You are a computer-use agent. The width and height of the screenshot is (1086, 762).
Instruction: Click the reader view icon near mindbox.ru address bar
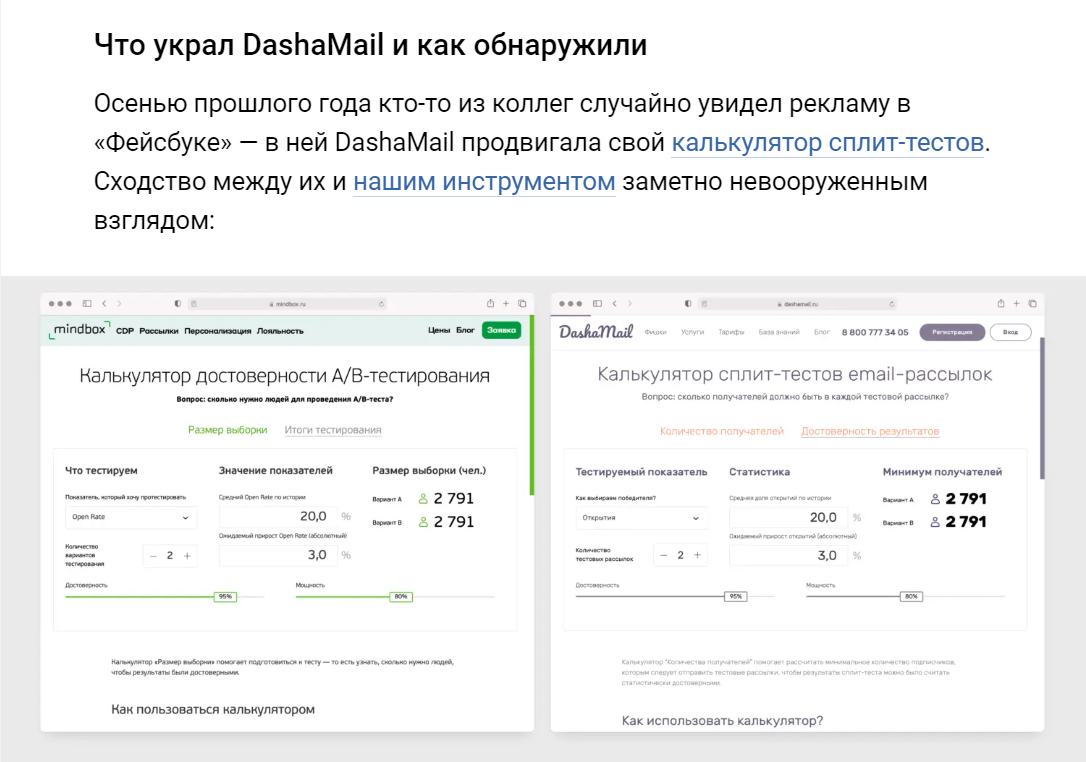(x=195, y=303)
